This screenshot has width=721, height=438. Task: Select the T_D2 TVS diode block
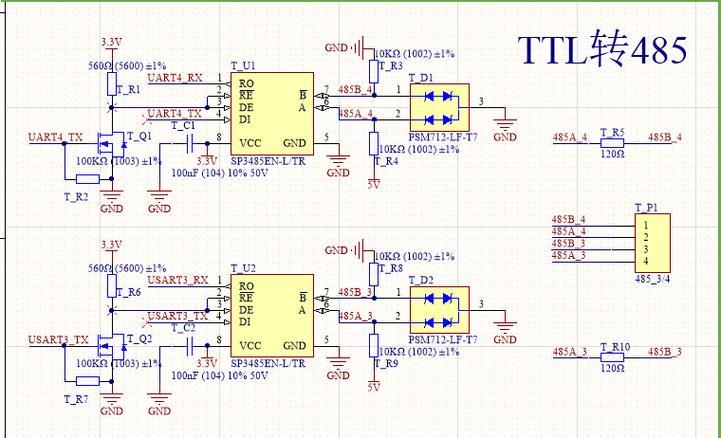pyautogui.click(x=439, y=310)
